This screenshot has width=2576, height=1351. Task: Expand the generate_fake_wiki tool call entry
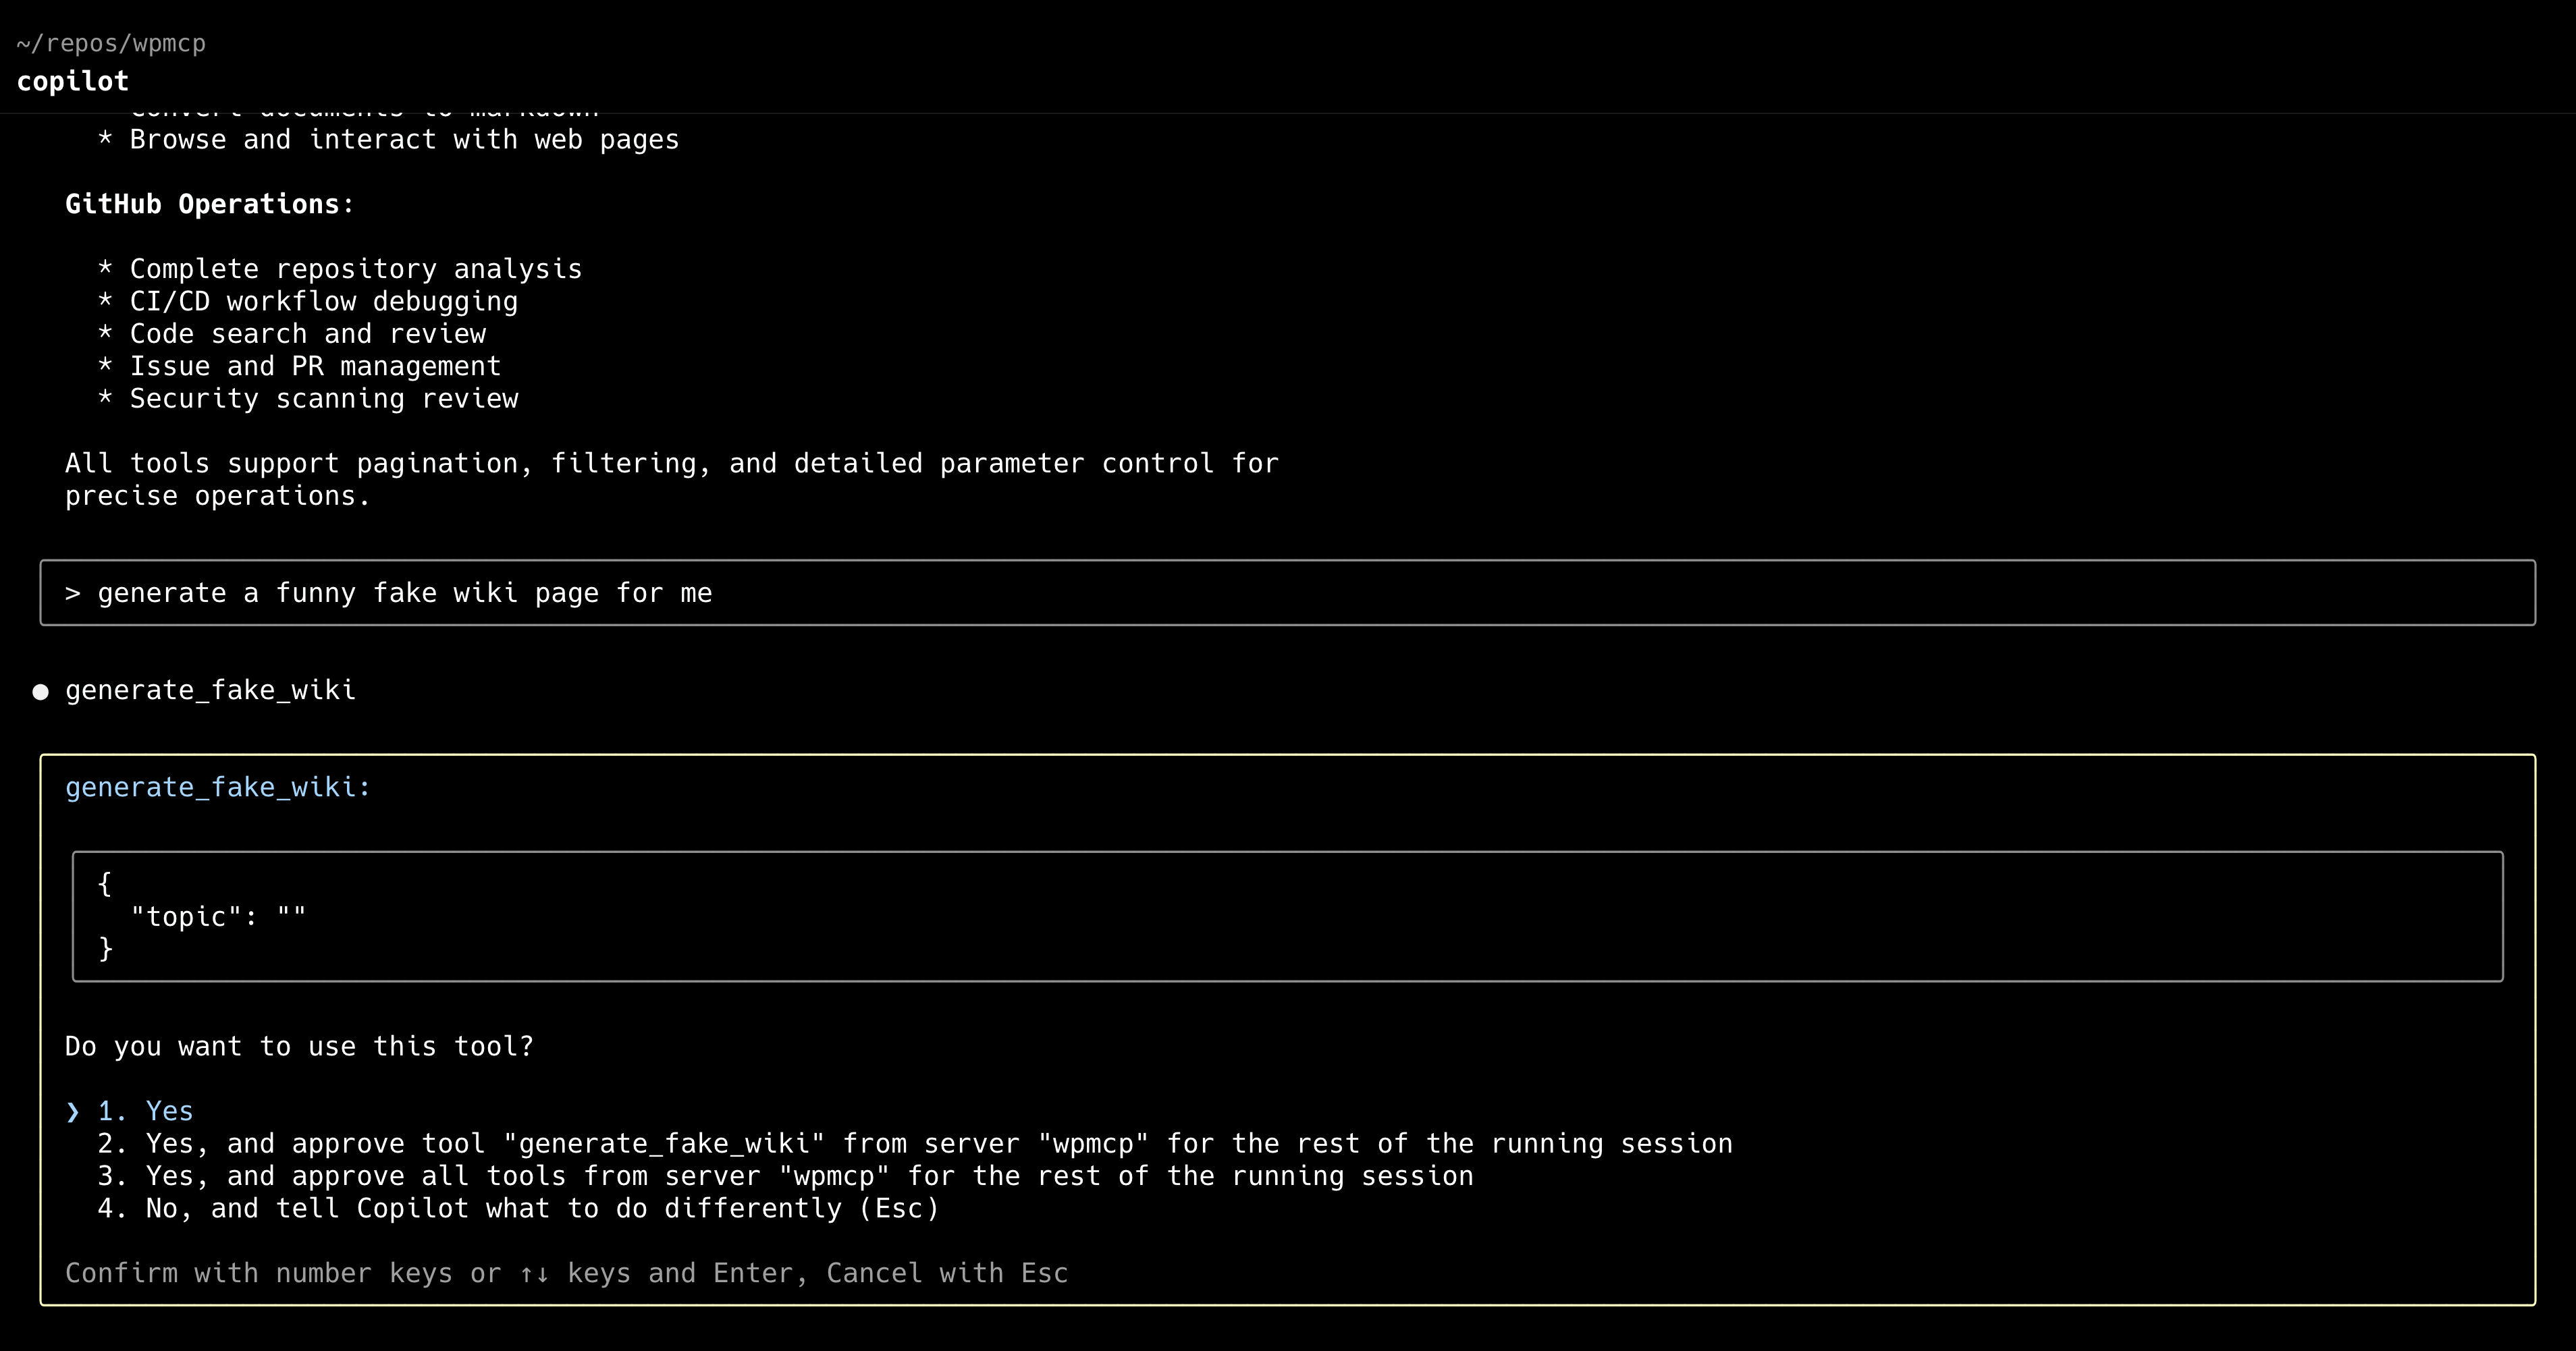(x=210, y=689)
